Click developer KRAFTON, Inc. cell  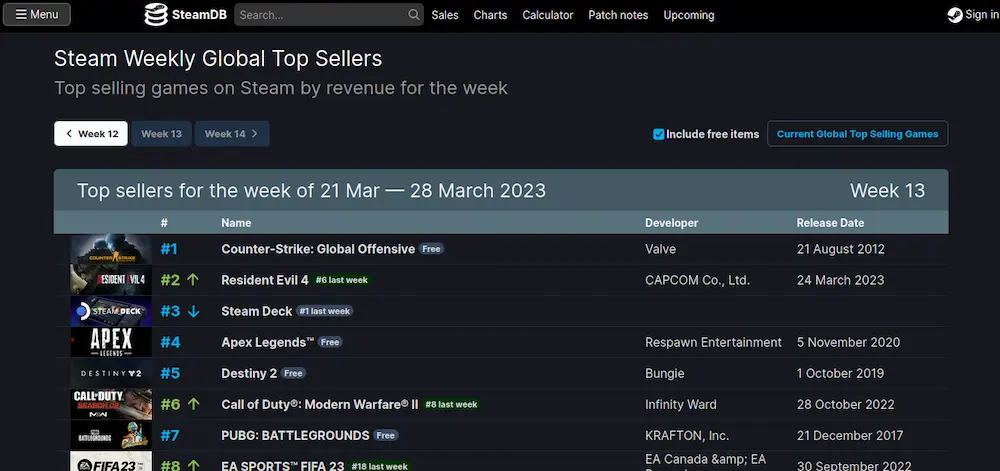point(687,436)
